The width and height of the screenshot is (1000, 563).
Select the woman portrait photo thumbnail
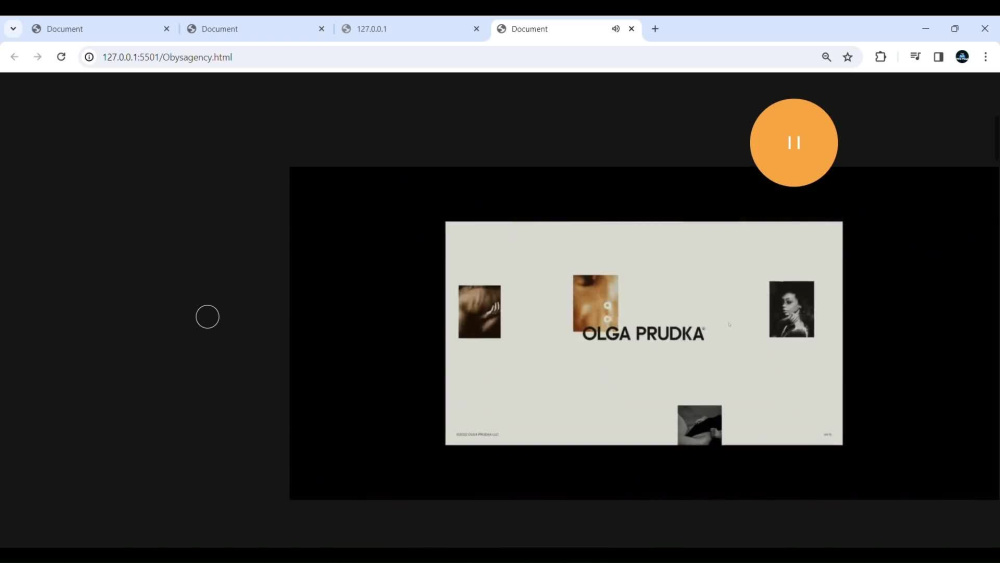tap(791, 309)
